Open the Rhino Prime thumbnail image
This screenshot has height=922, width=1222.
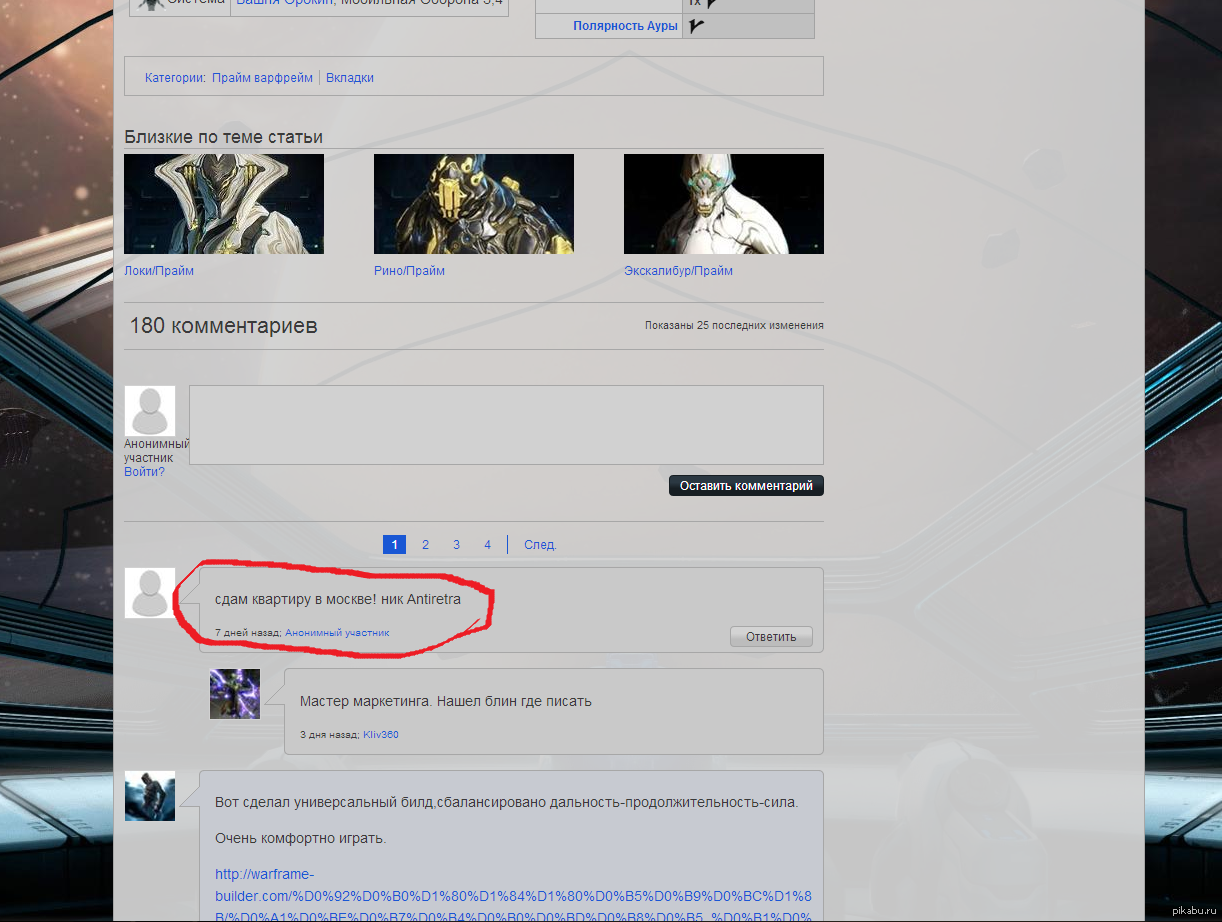[x=474, y=204]
